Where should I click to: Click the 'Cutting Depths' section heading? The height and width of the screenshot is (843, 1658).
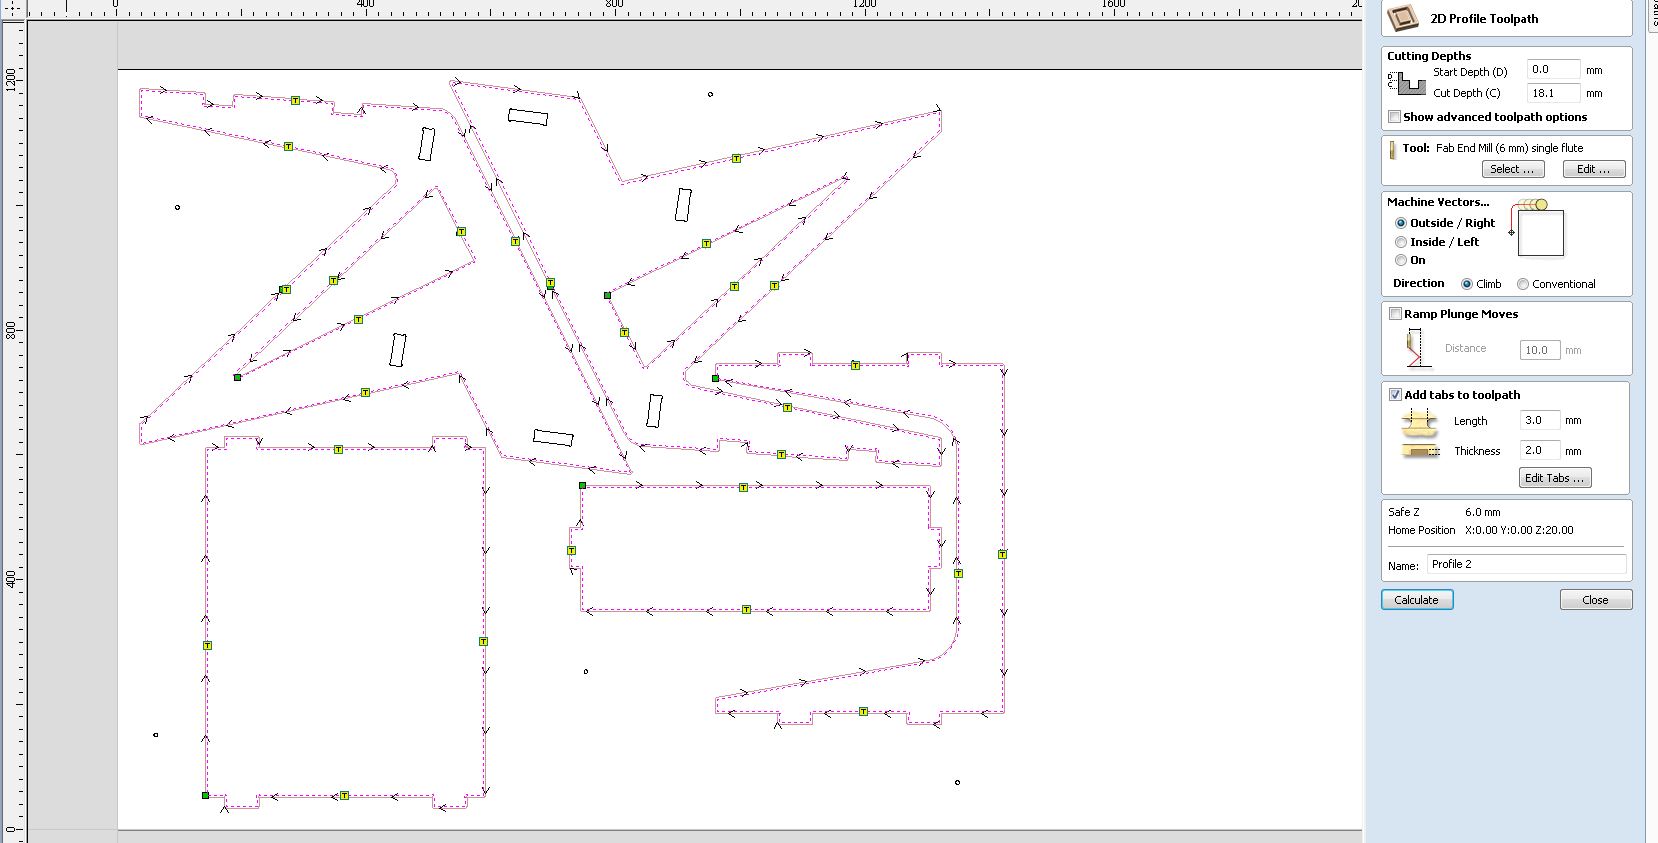[1429, 56]
